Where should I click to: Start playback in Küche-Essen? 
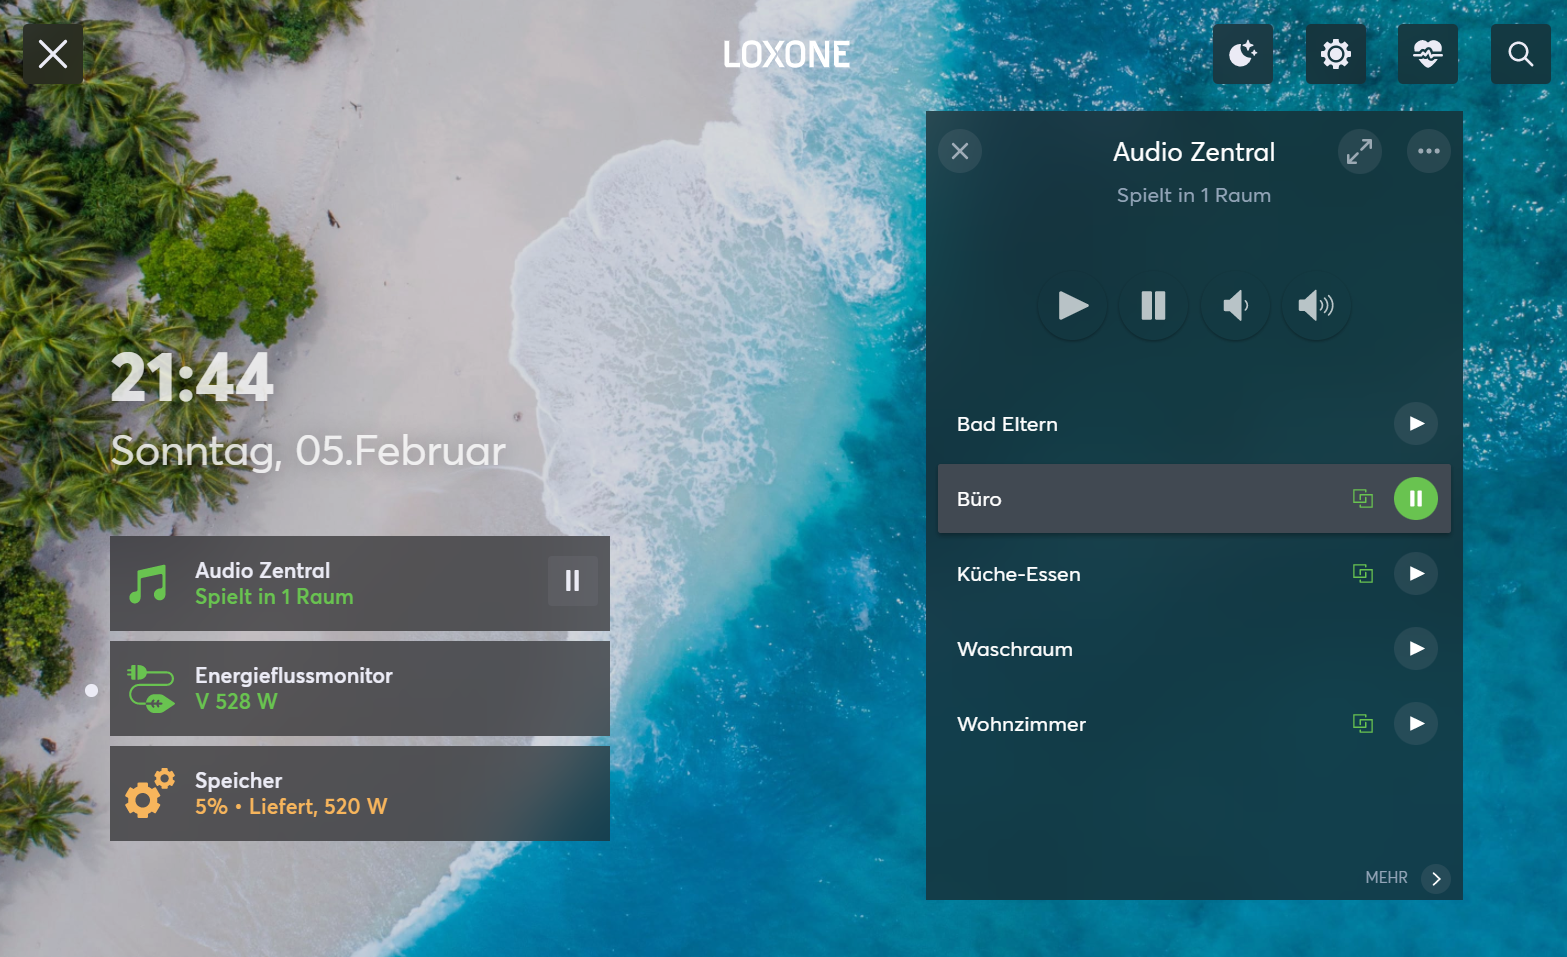click(1416, 573)
